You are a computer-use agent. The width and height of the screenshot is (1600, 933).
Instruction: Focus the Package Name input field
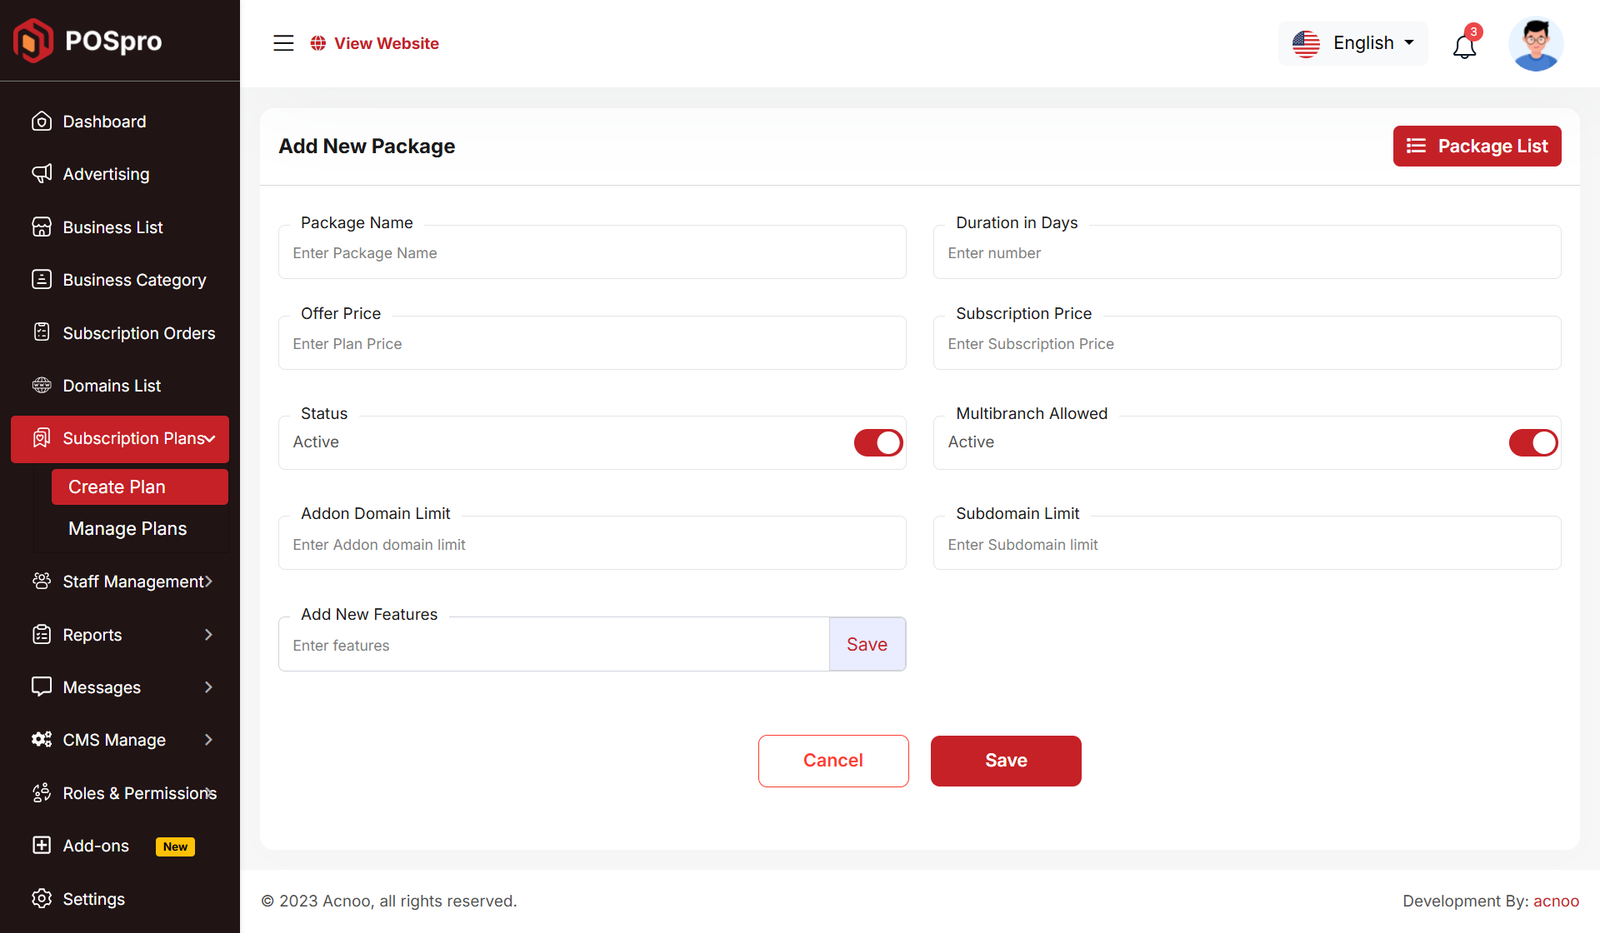coord(592,253)
